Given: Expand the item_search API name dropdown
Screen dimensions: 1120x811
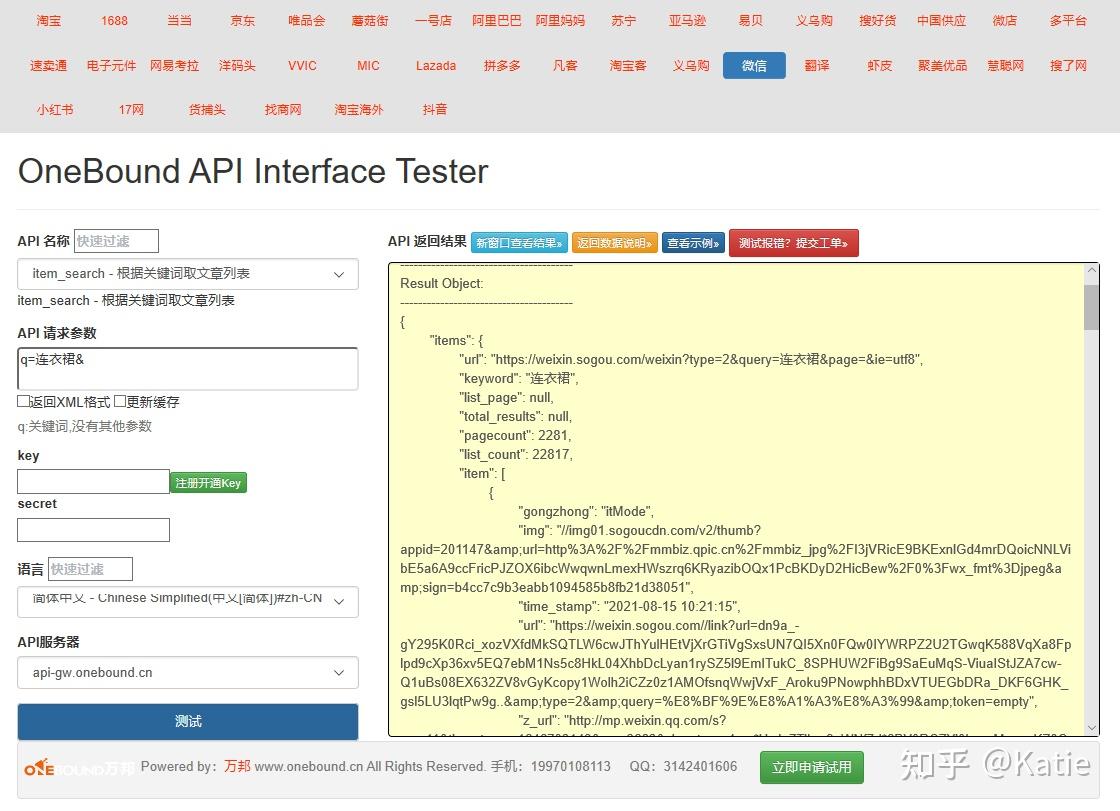Looking at the screenshot, I should pos(188,274).
